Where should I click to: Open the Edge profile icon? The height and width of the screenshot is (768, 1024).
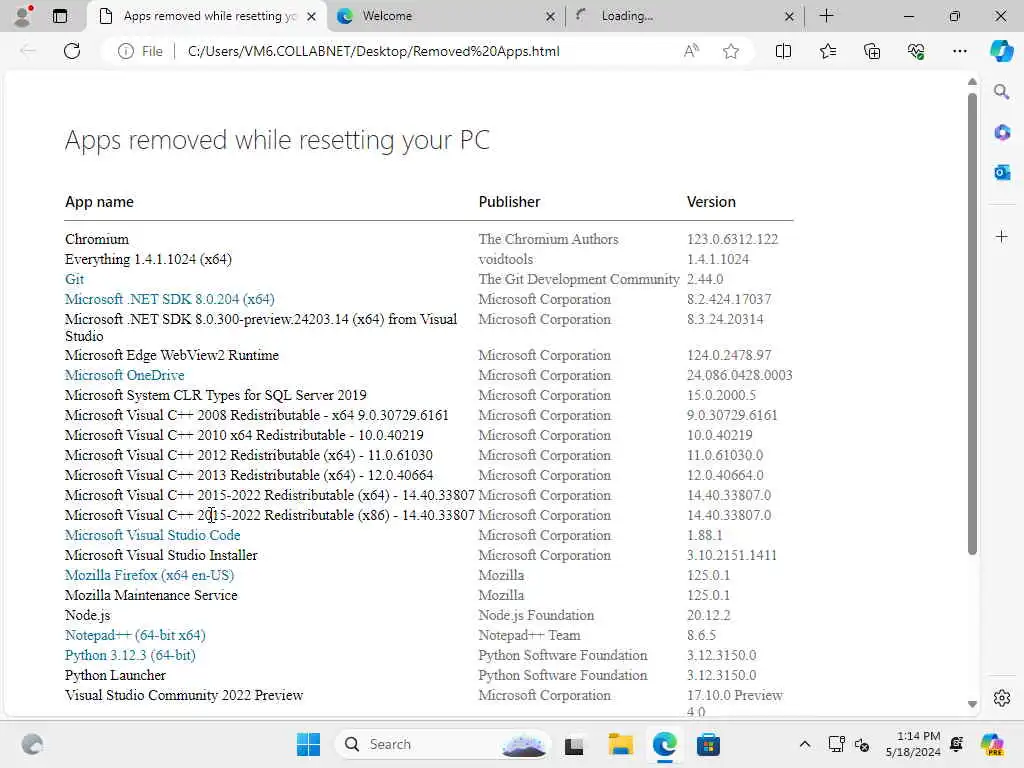(24, 16)
